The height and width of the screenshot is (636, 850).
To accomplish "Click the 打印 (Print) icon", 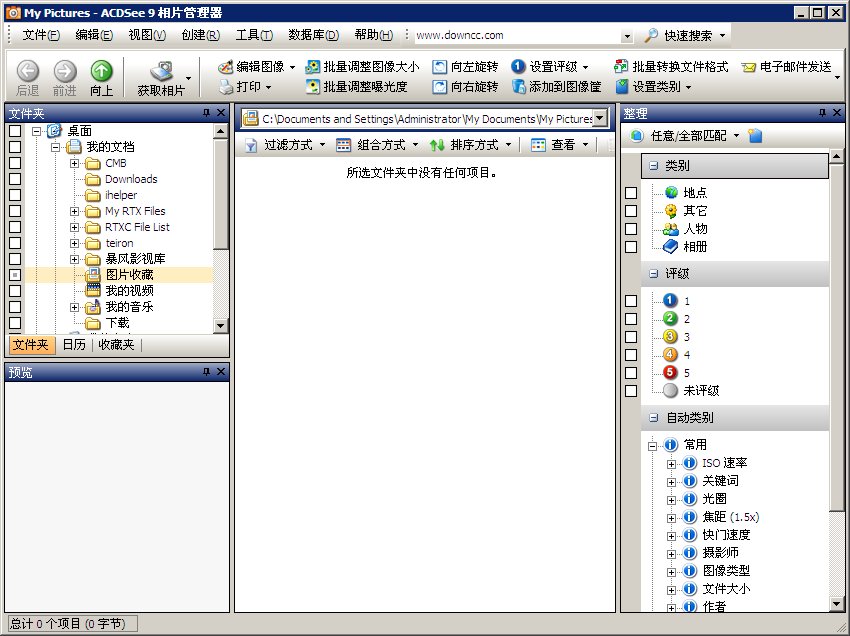I will coord(245,86).
